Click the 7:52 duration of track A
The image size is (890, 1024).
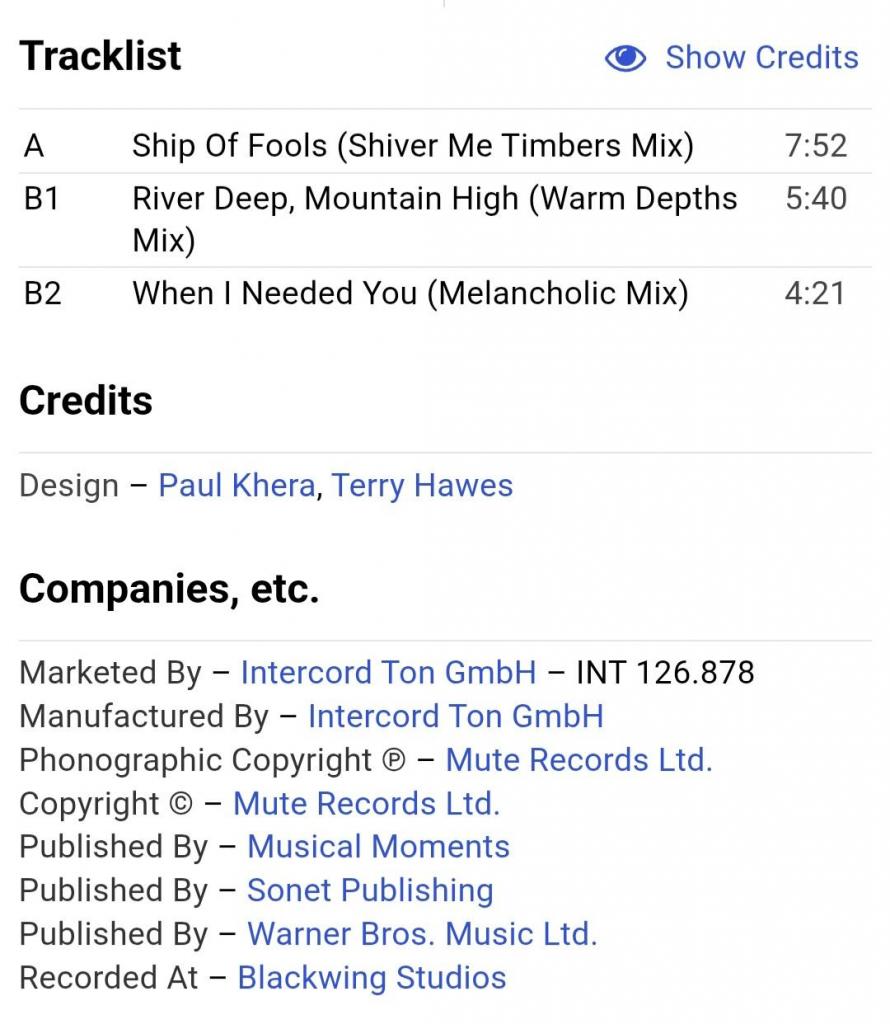pyautogui.click(x=816, y=145)
